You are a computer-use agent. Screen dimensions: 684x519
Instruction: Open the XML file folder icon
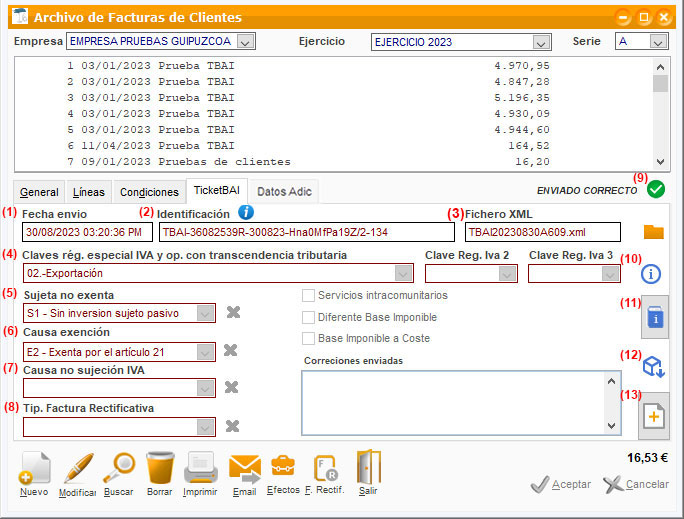click(x=653, y=232)
